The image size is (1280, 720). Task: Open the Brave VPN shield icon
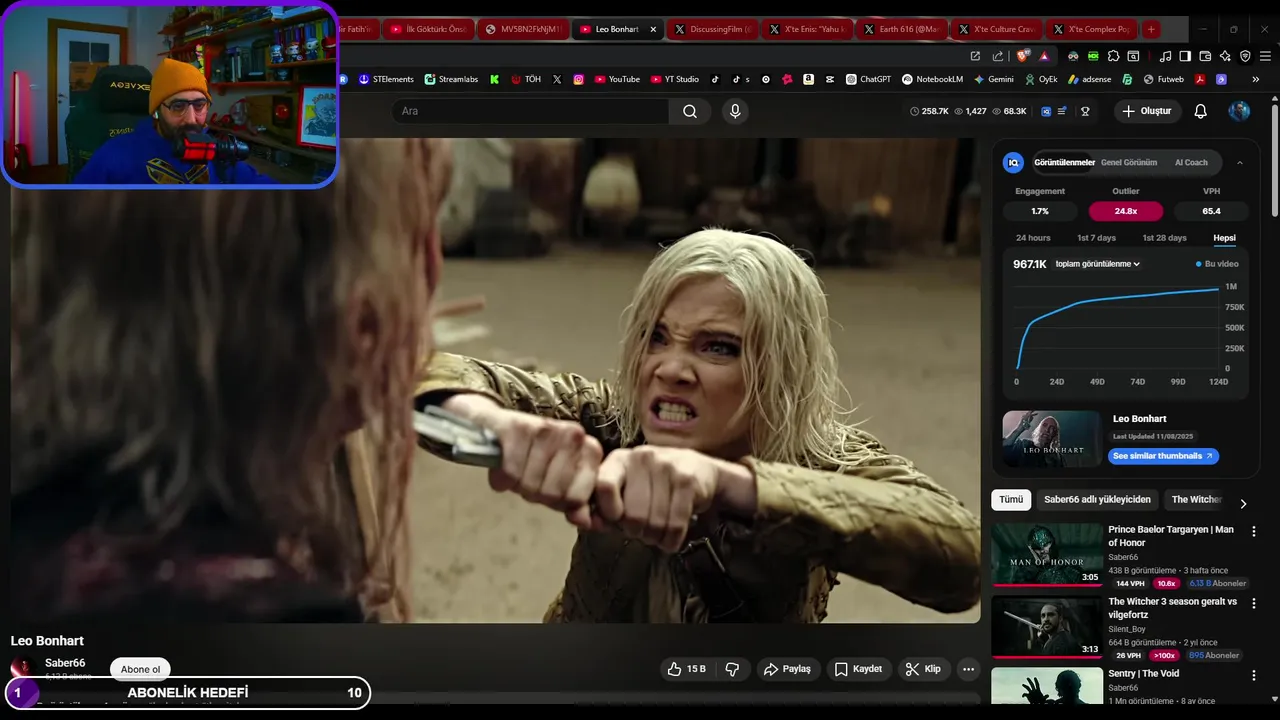[1245, 56]
